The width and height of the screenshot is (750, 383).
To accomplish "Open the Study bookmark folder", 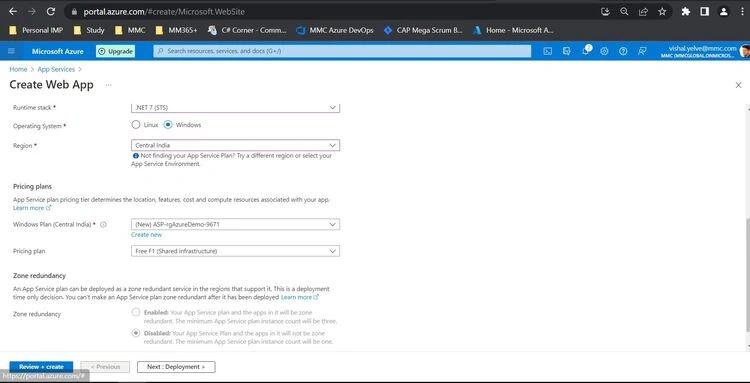I will (89, 30).
